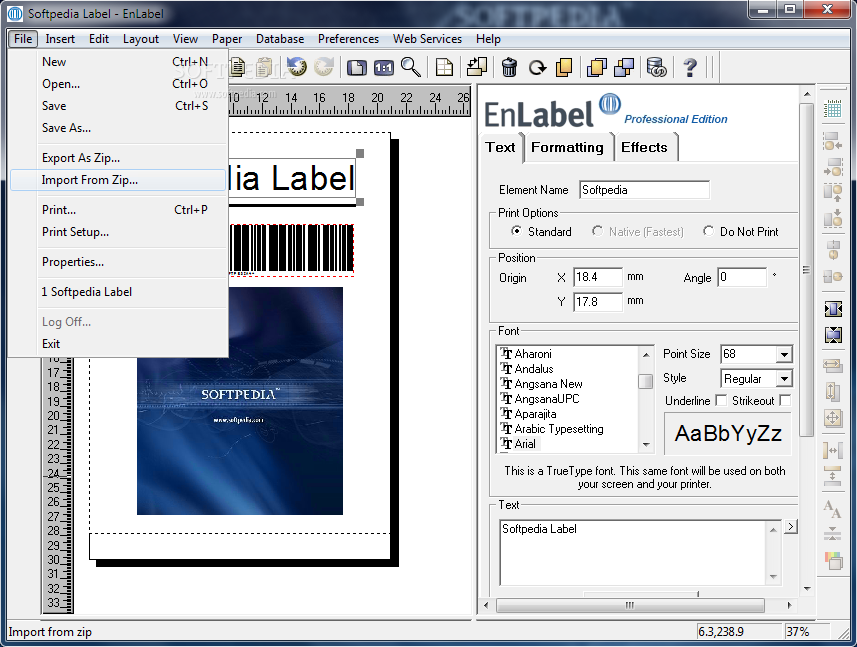This screenshot has width=857, height=647.
Task: Click the barcode element on the label
Action: [x=291, y=248]
